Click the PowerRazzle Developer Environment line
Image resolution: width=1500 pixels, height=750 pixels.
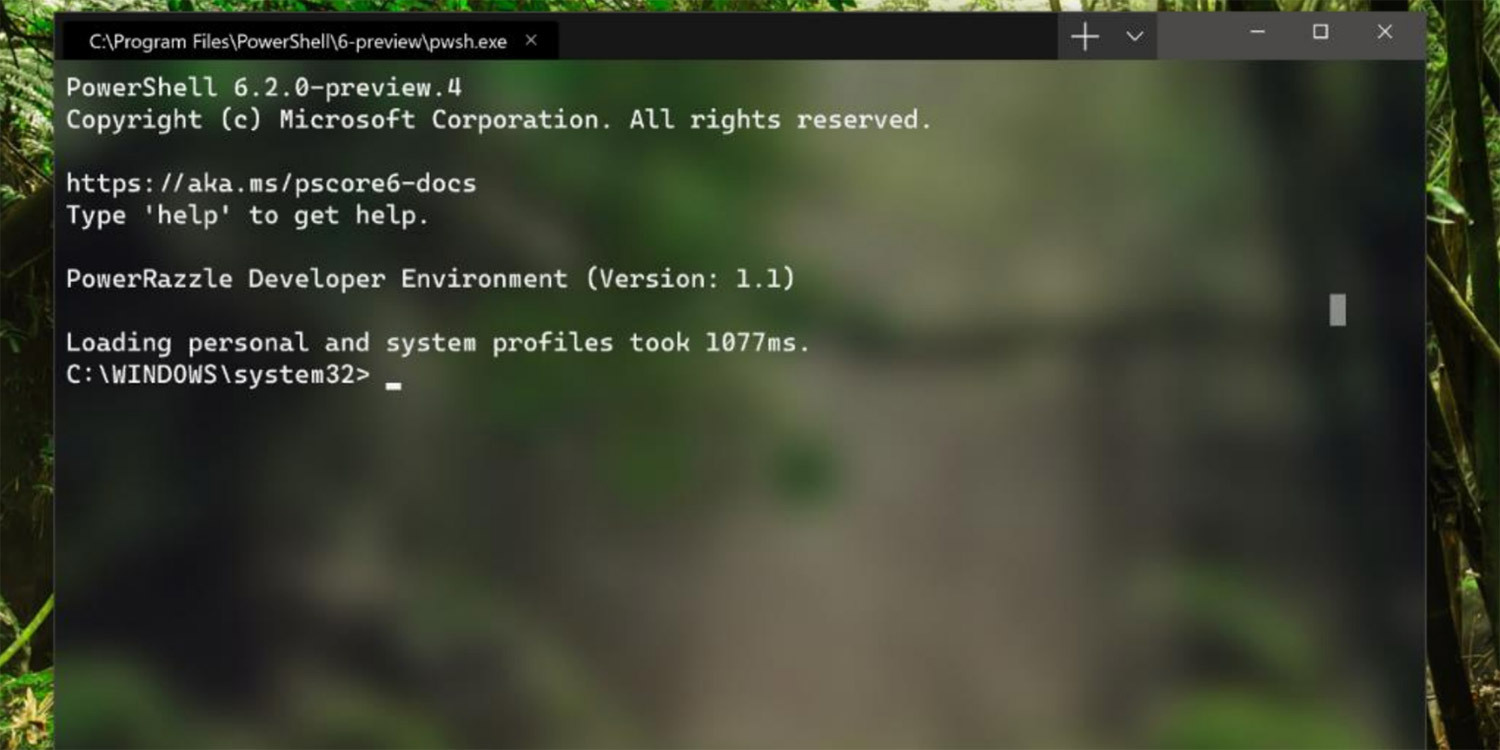[430, 278]
